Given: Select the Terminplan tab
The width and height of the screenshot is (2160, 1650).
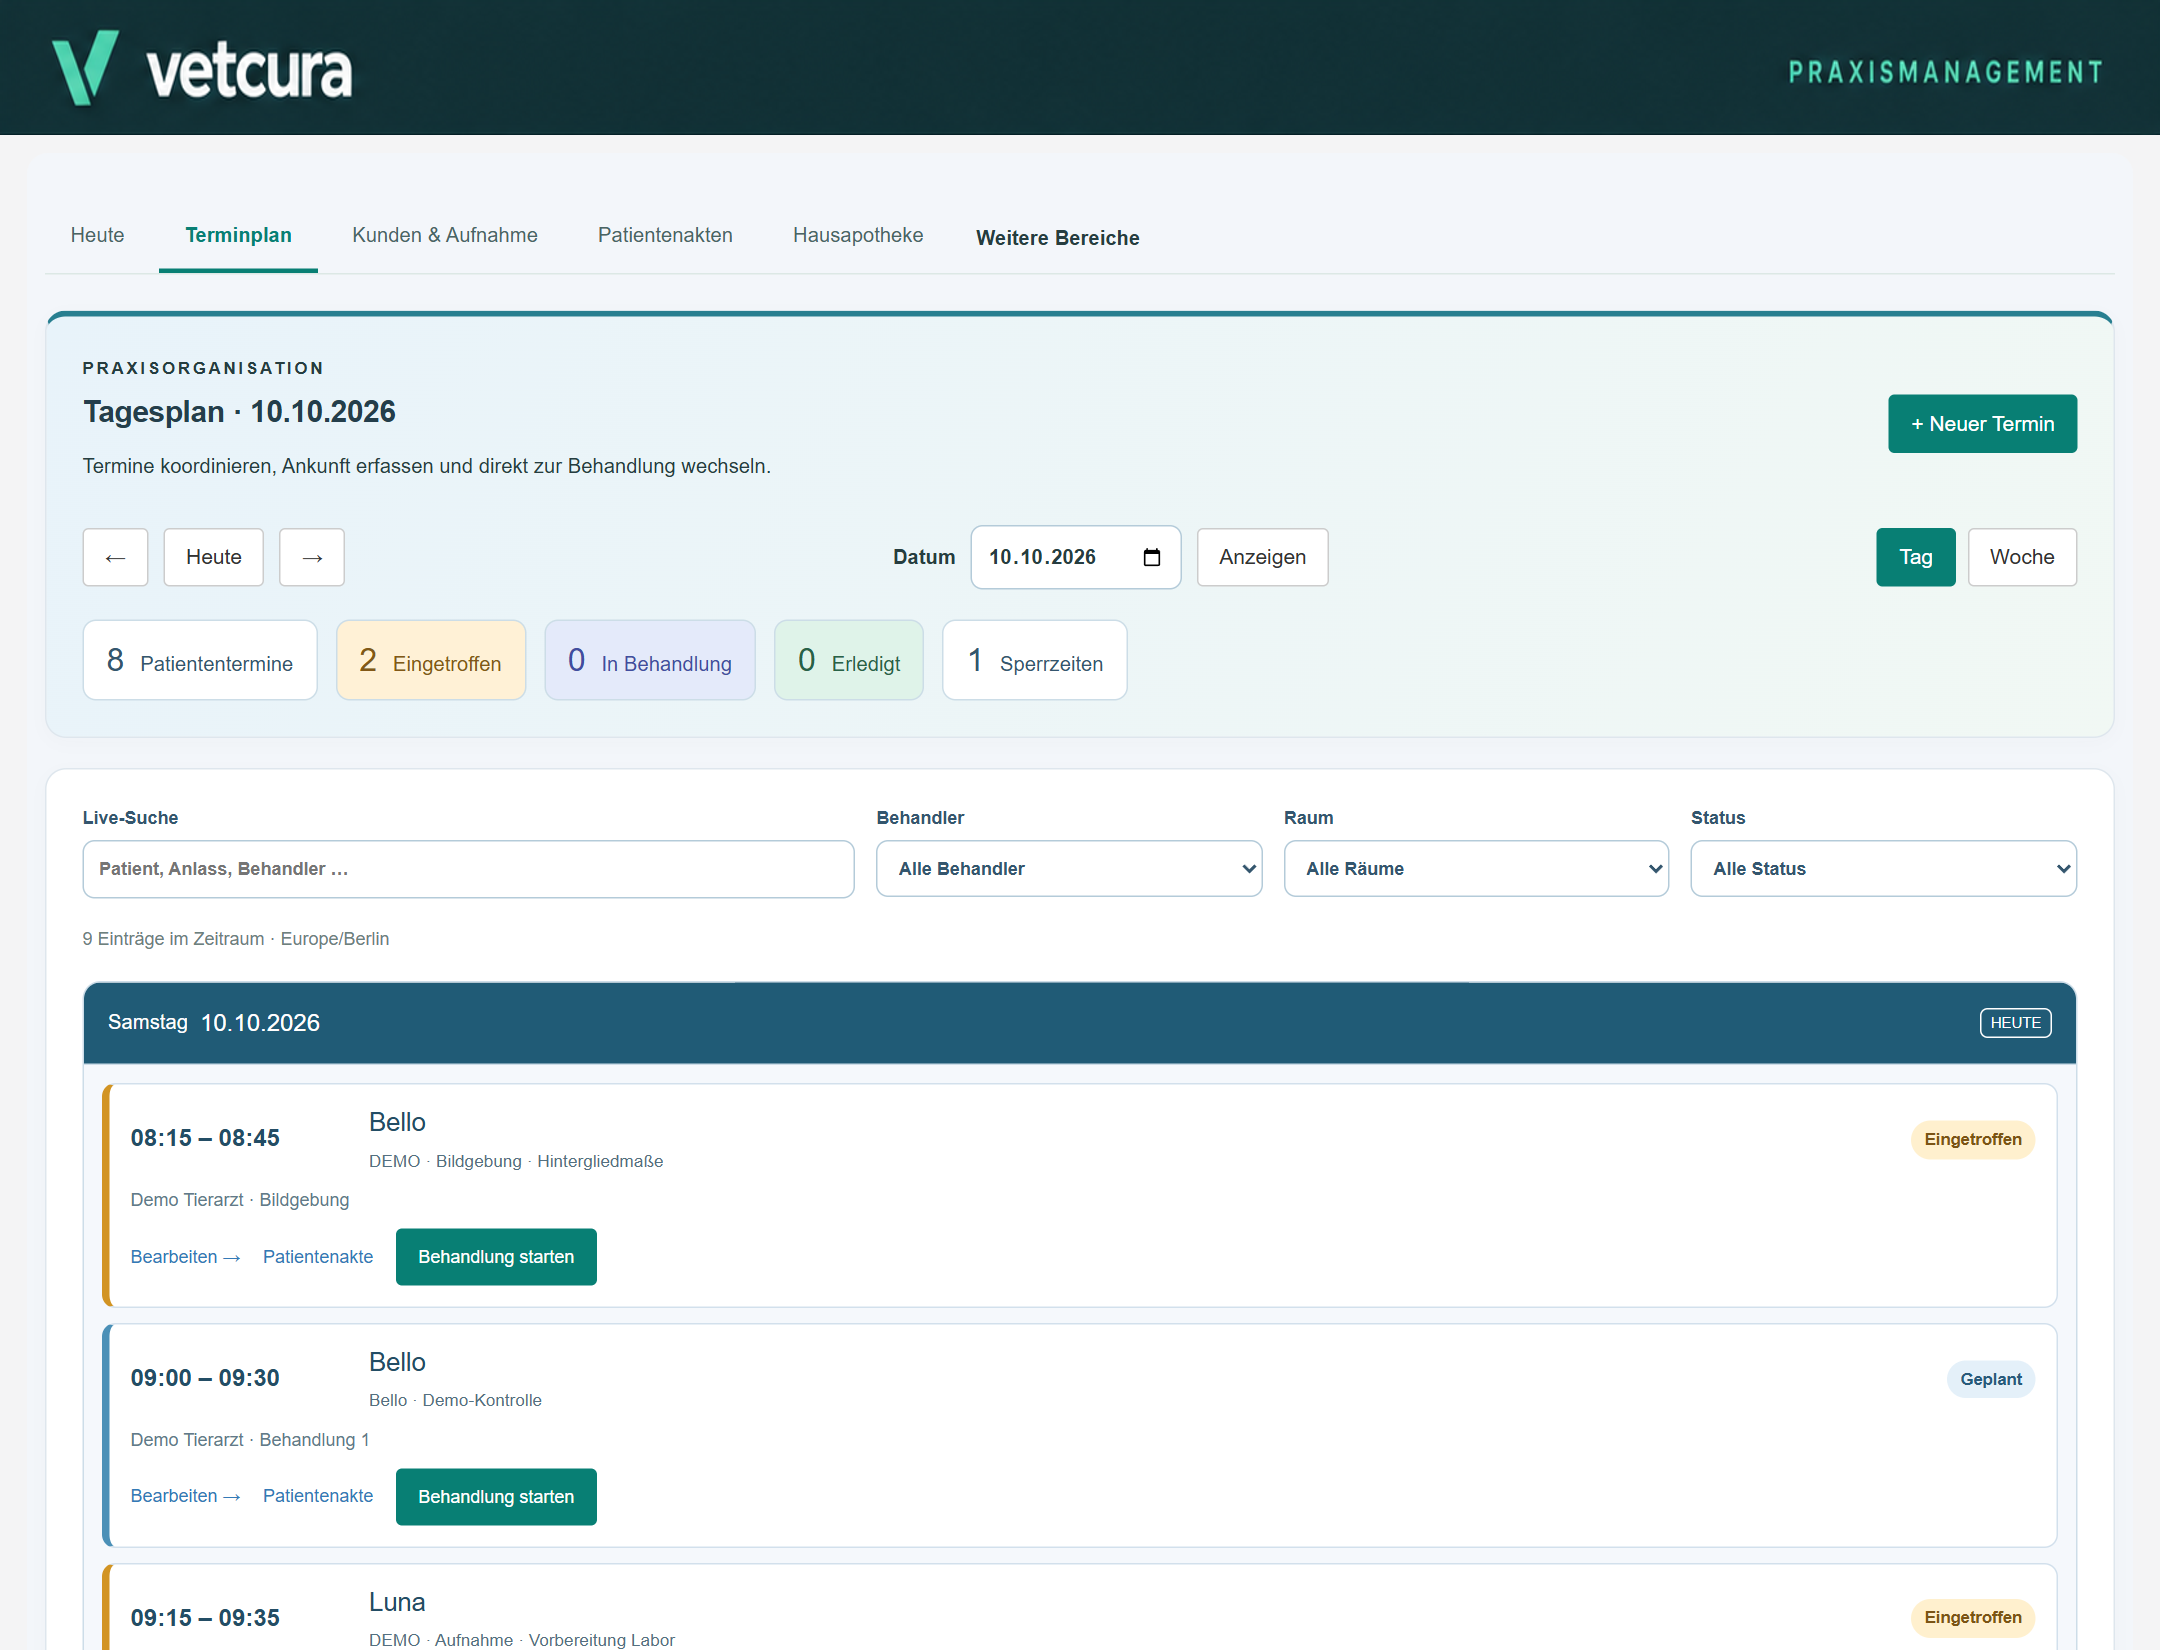Looking at the screenshot, I should (238, 235).
